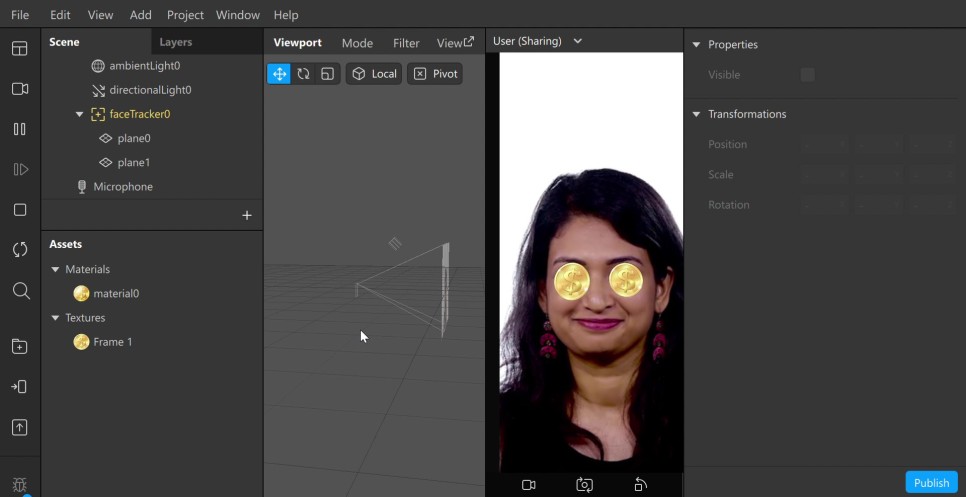Open the viewport View menu
This screenshot has width=966, height=497.
[449, 43]
